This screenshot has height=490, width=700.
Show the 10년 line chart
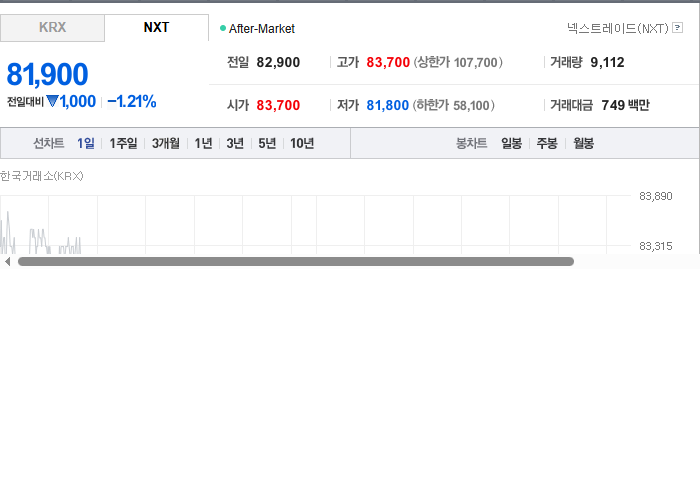point(302,143)
